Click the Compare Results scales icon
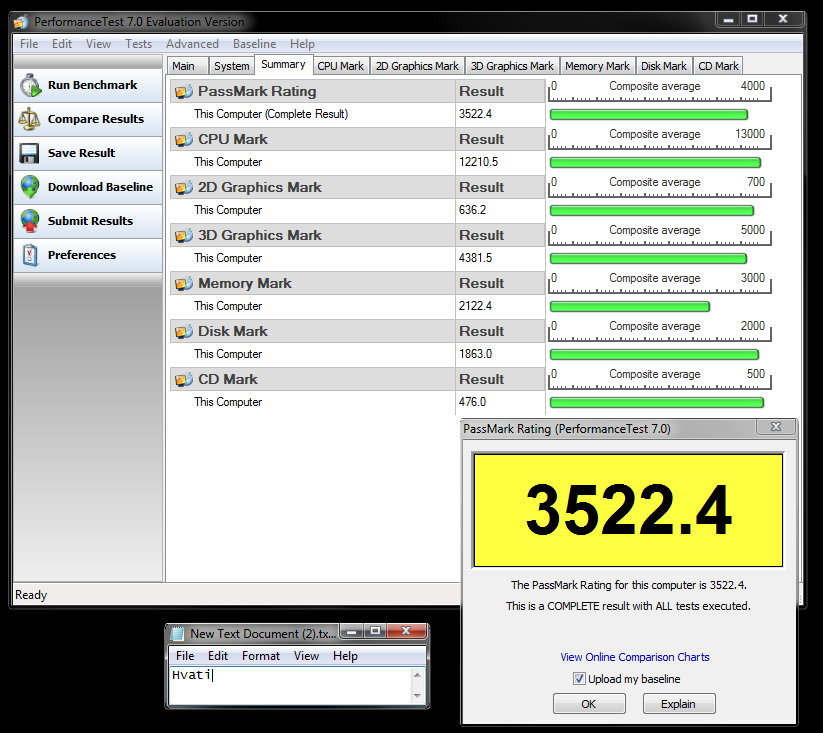 coord(30,120)
